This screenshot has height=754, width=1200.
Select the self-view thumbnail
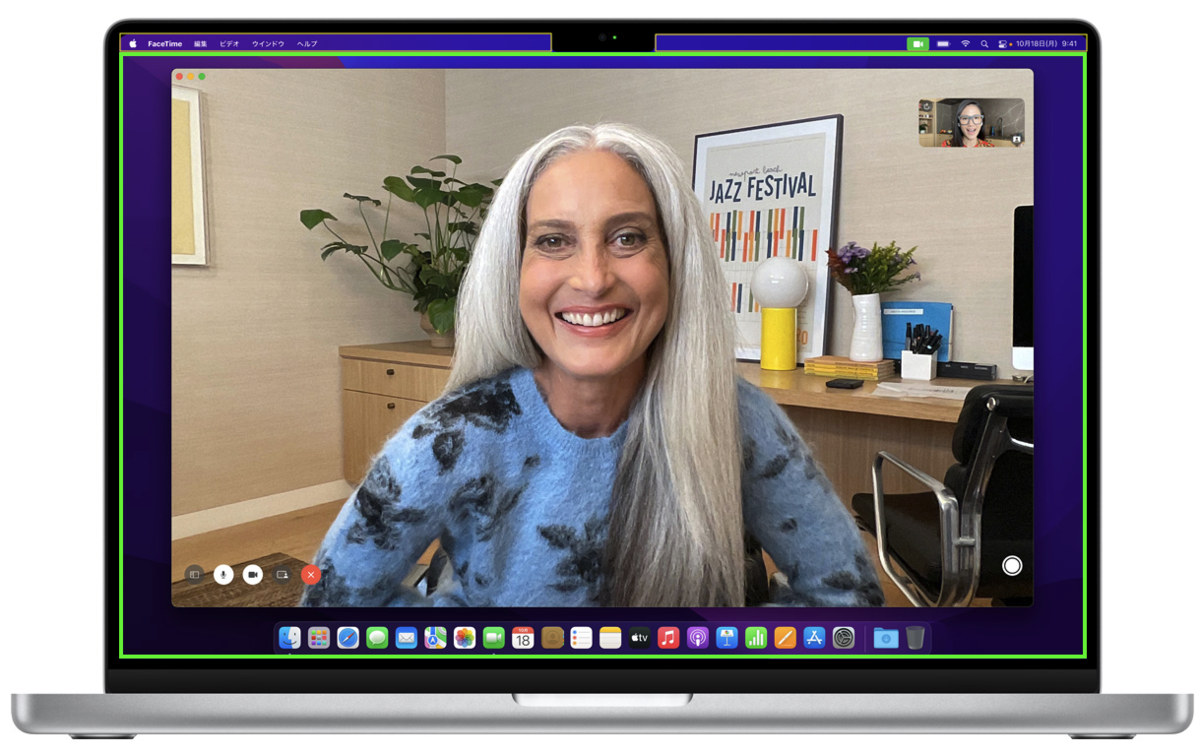coord(971,122)
